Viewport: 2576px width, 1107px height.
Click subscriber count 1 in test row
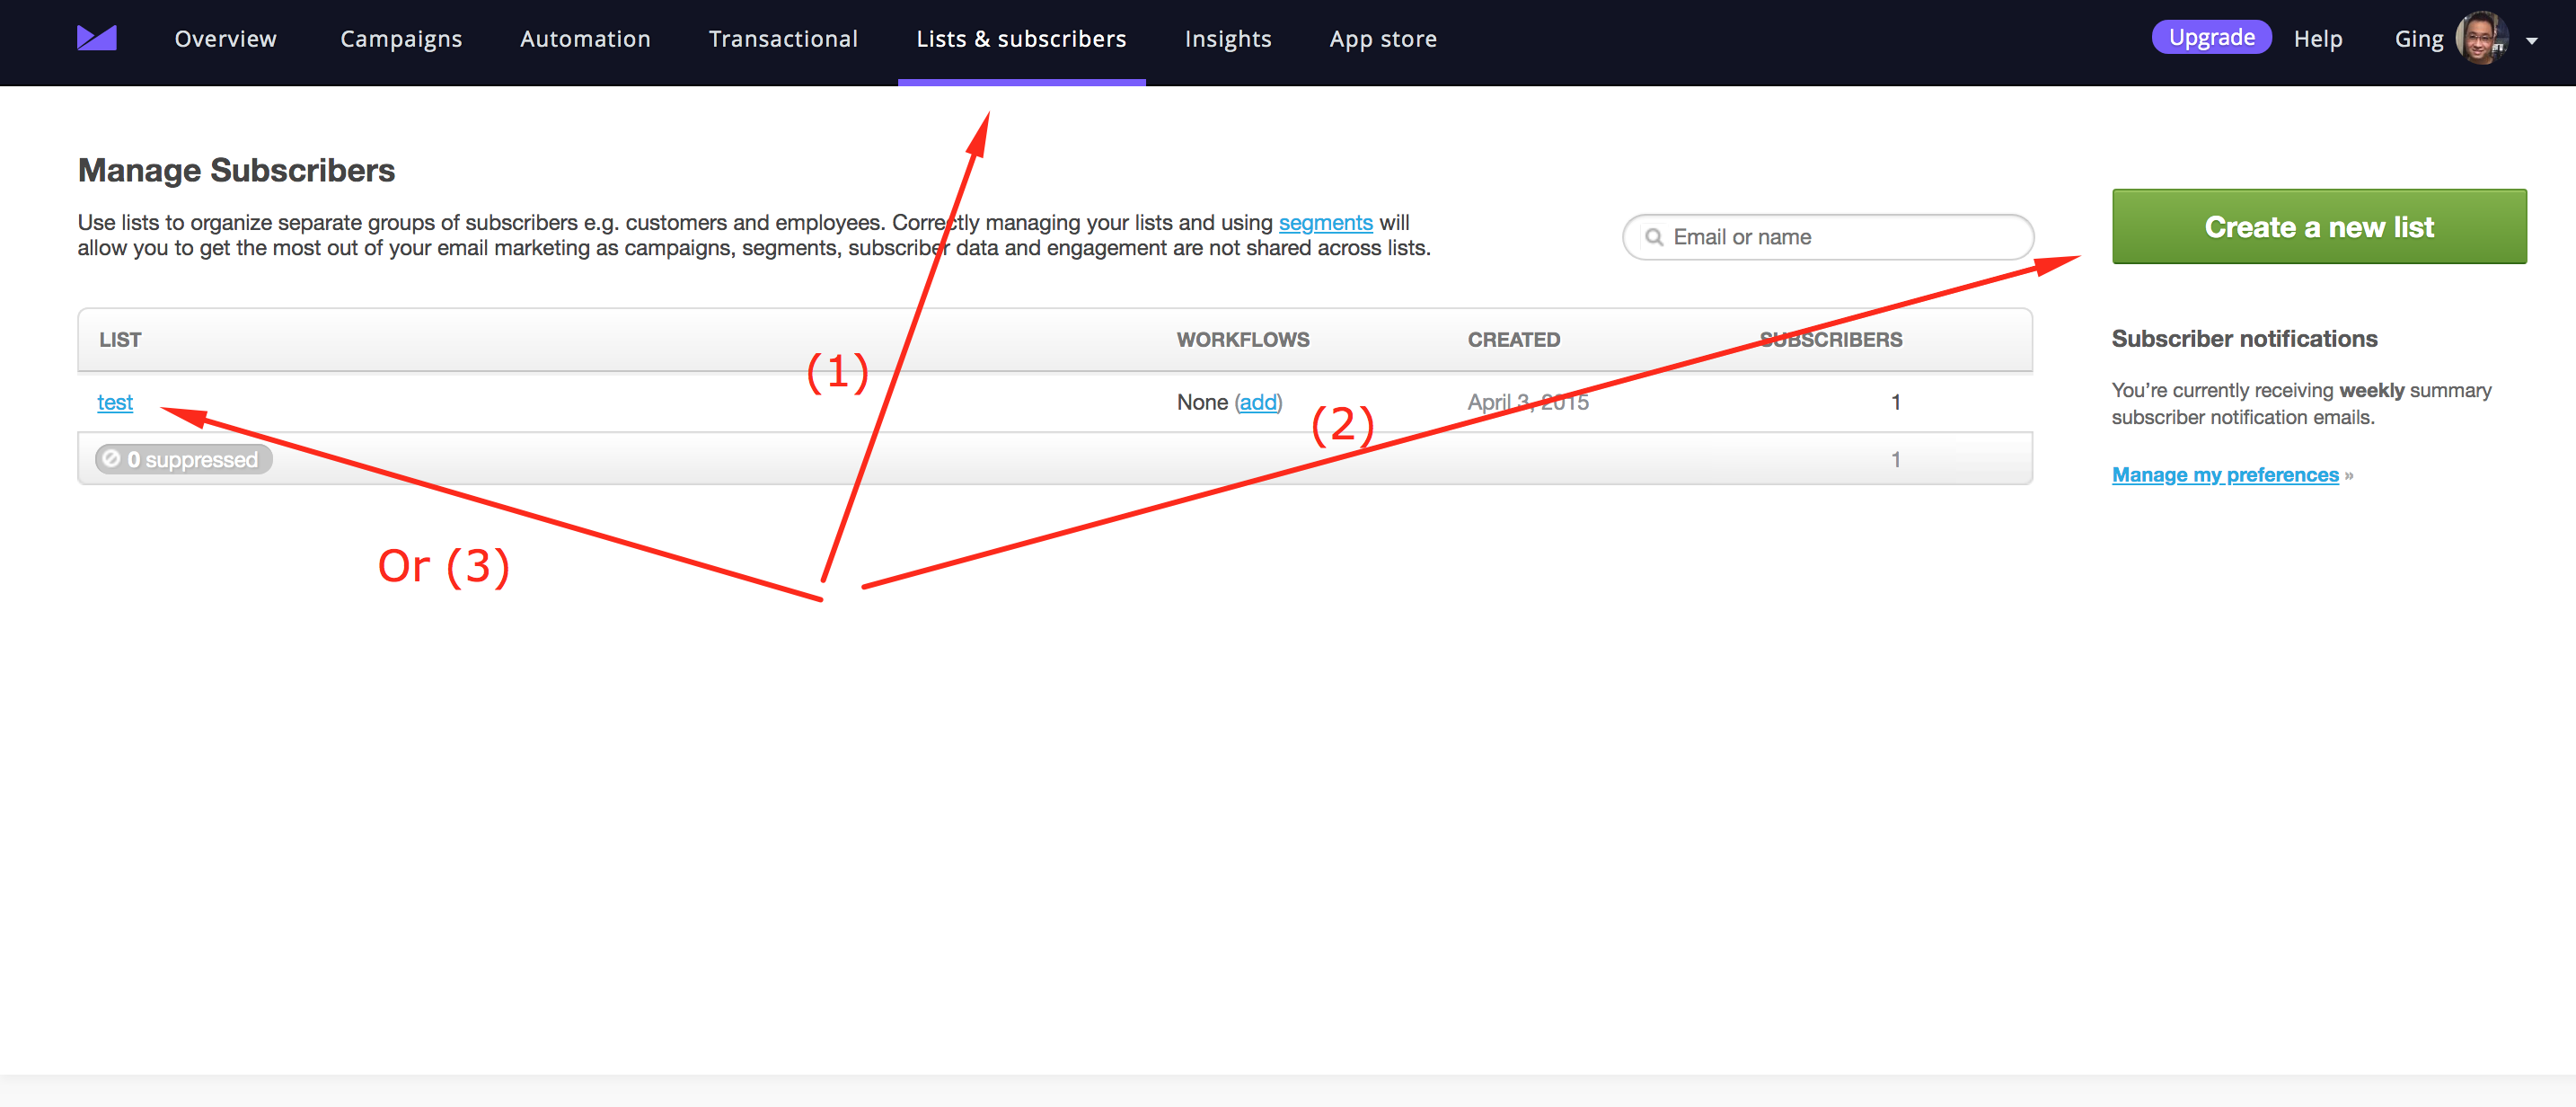point(1895,402)
